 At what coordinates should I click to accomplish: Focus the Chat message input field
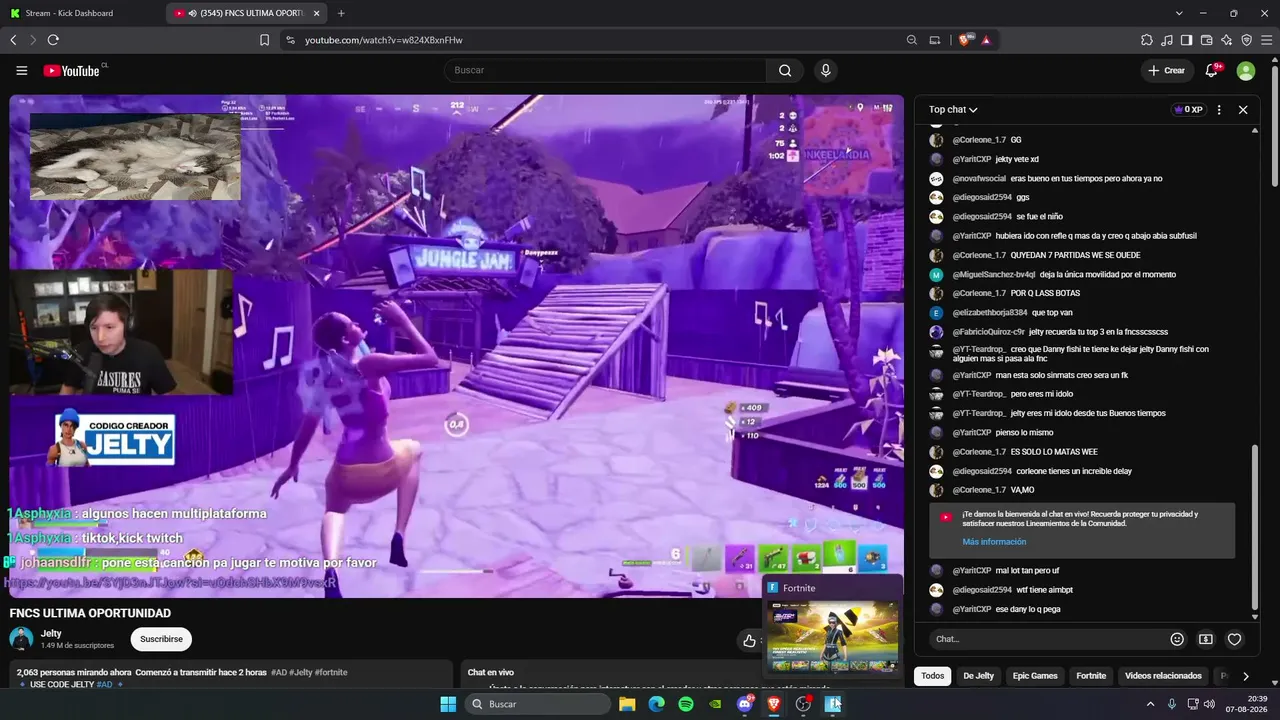click(x=1048, y=639)
